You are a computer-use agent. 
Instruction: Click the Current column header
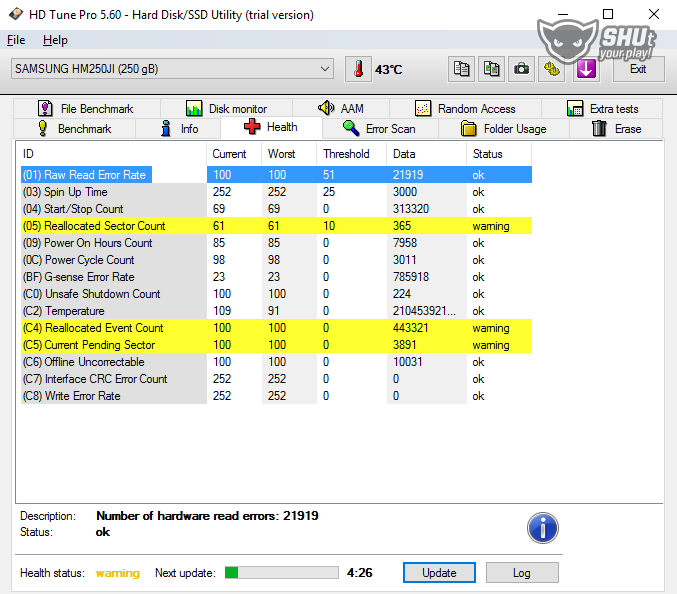(x=234, y=154)
